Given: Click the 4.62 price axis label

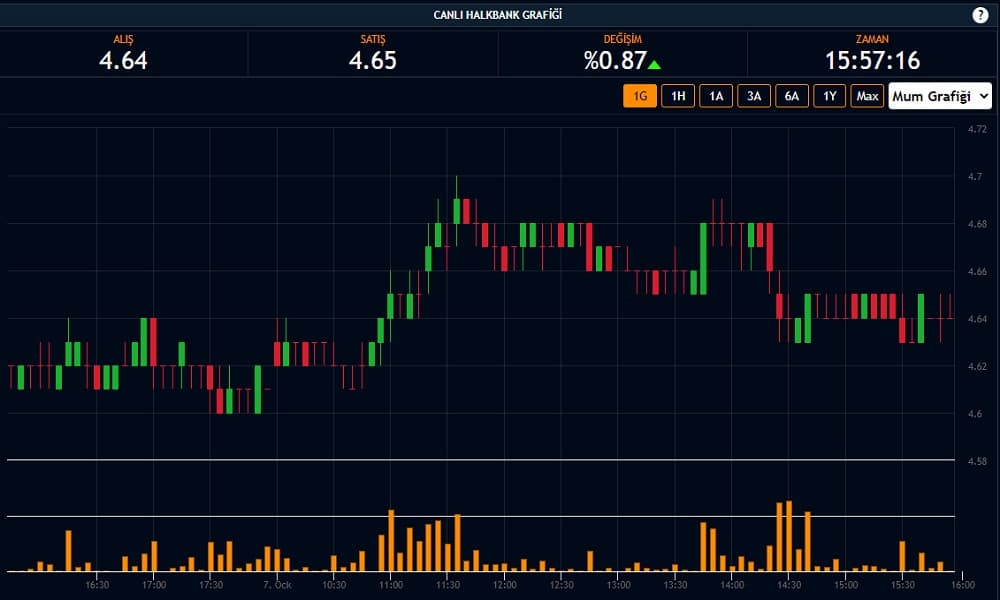Looking at the screenshot, I should coord(977,367).
